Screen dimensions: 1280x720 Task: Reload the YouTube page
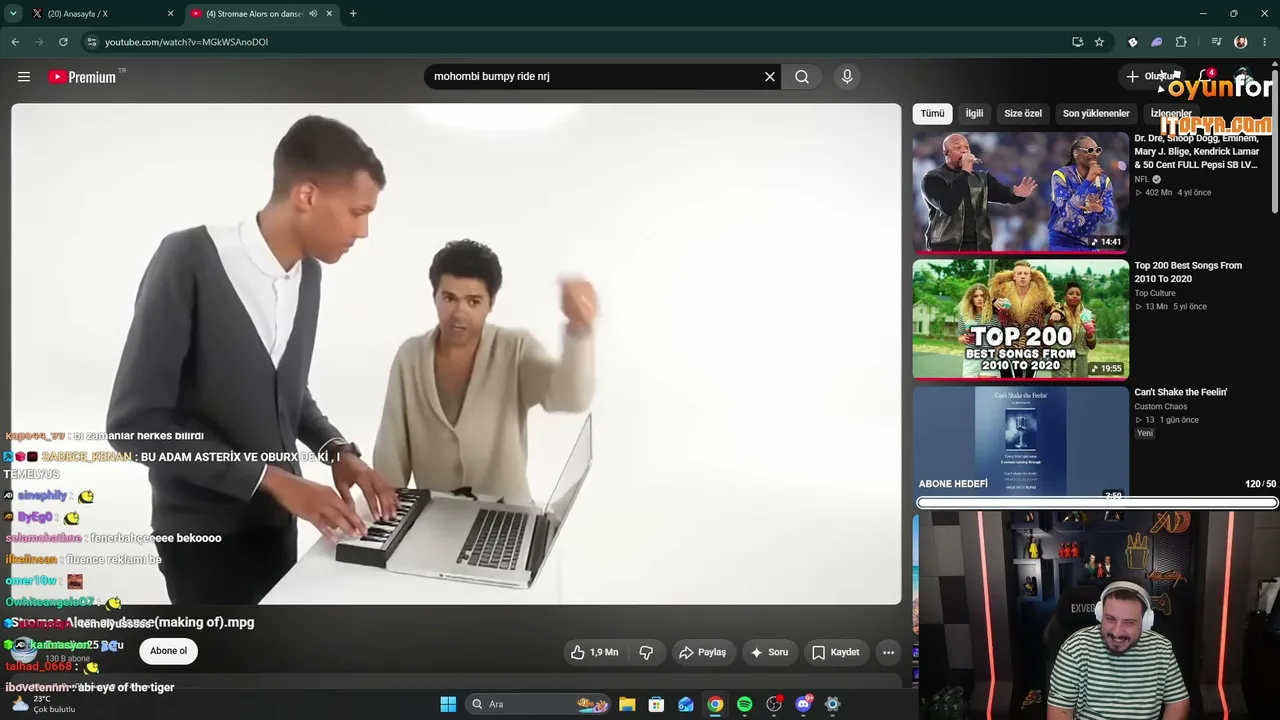click(x=63, y=42)
